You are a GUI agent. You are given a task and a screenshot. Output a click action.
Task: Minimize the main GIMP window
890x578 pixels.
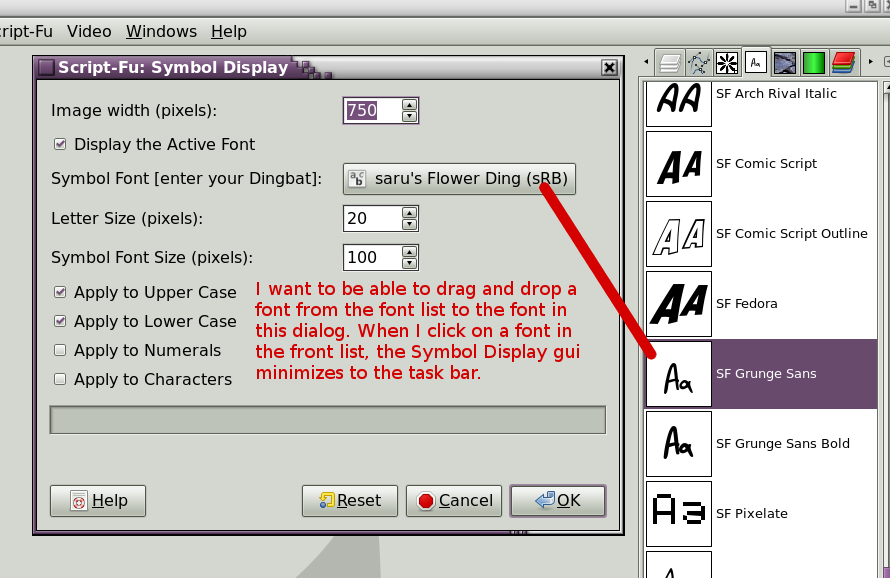854,6
